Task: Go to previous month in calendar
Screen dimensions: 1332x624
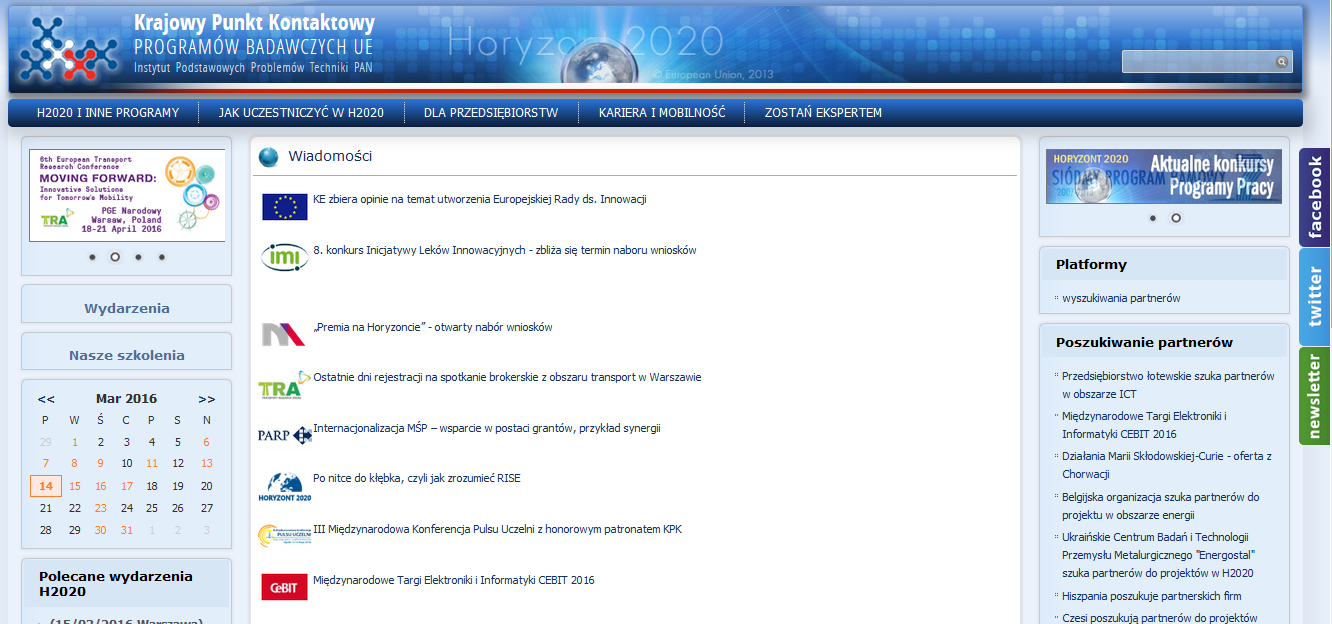Action: pos(46,399)
